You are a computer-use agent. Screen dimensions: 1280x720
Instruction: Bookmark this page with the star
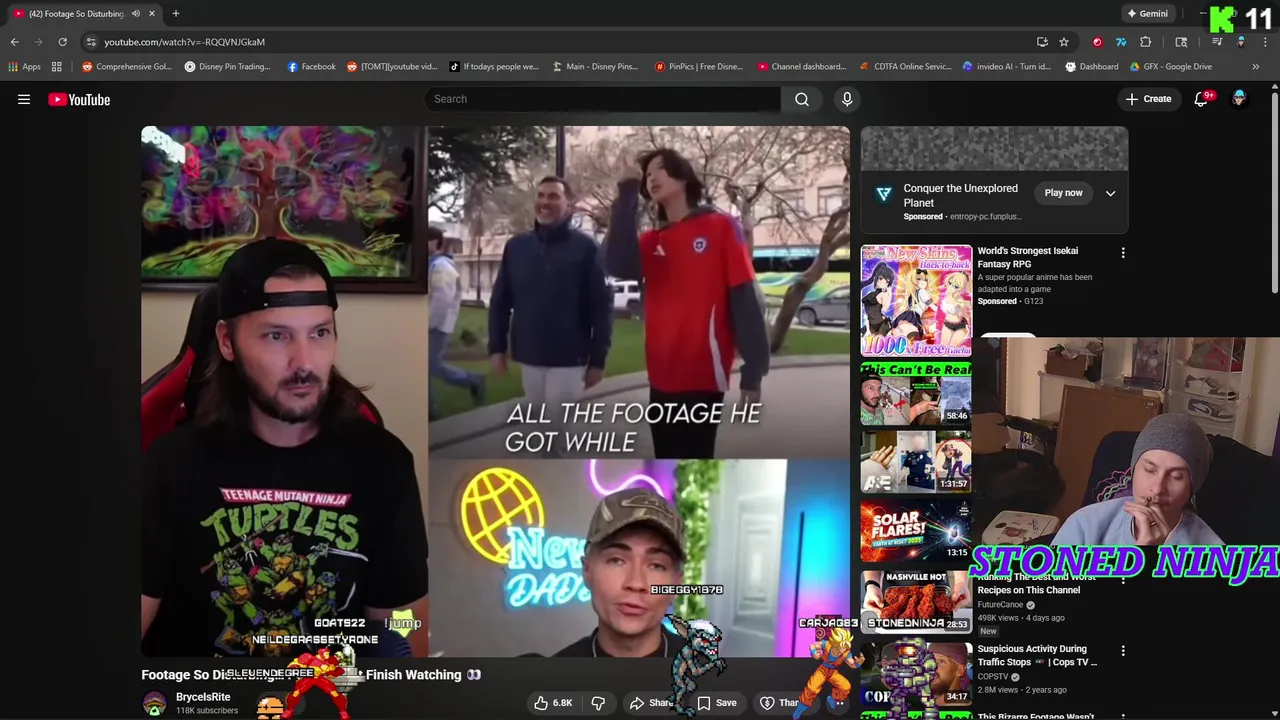coord(1064,42)
